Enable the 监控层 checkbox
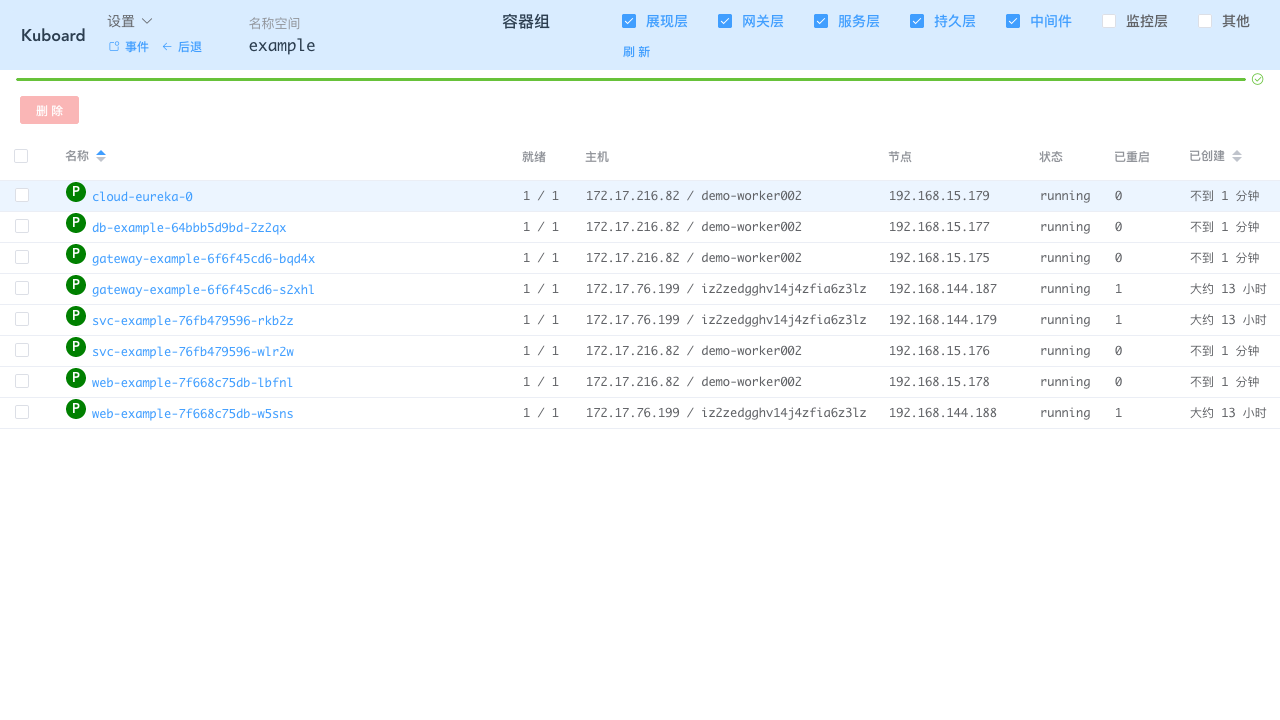1280x720 pixels. coord(1109,21)
